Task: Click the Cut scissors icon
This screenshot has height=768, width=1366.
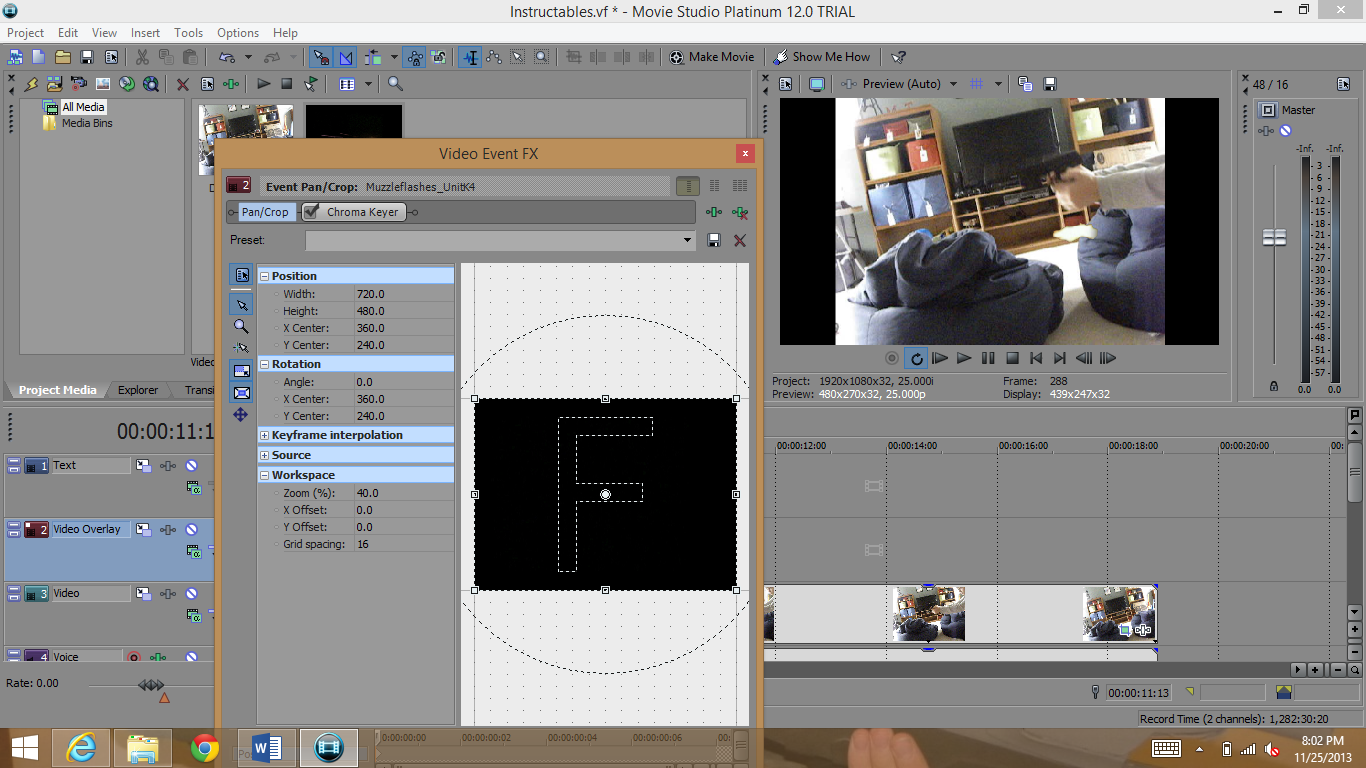Action: click(x=142, y=57)
